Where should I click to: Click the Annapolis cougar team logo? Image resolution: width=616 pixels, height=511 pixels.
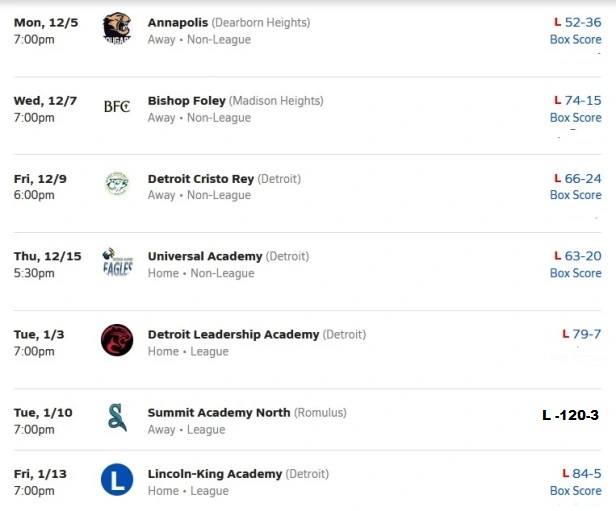click(117, 28)
